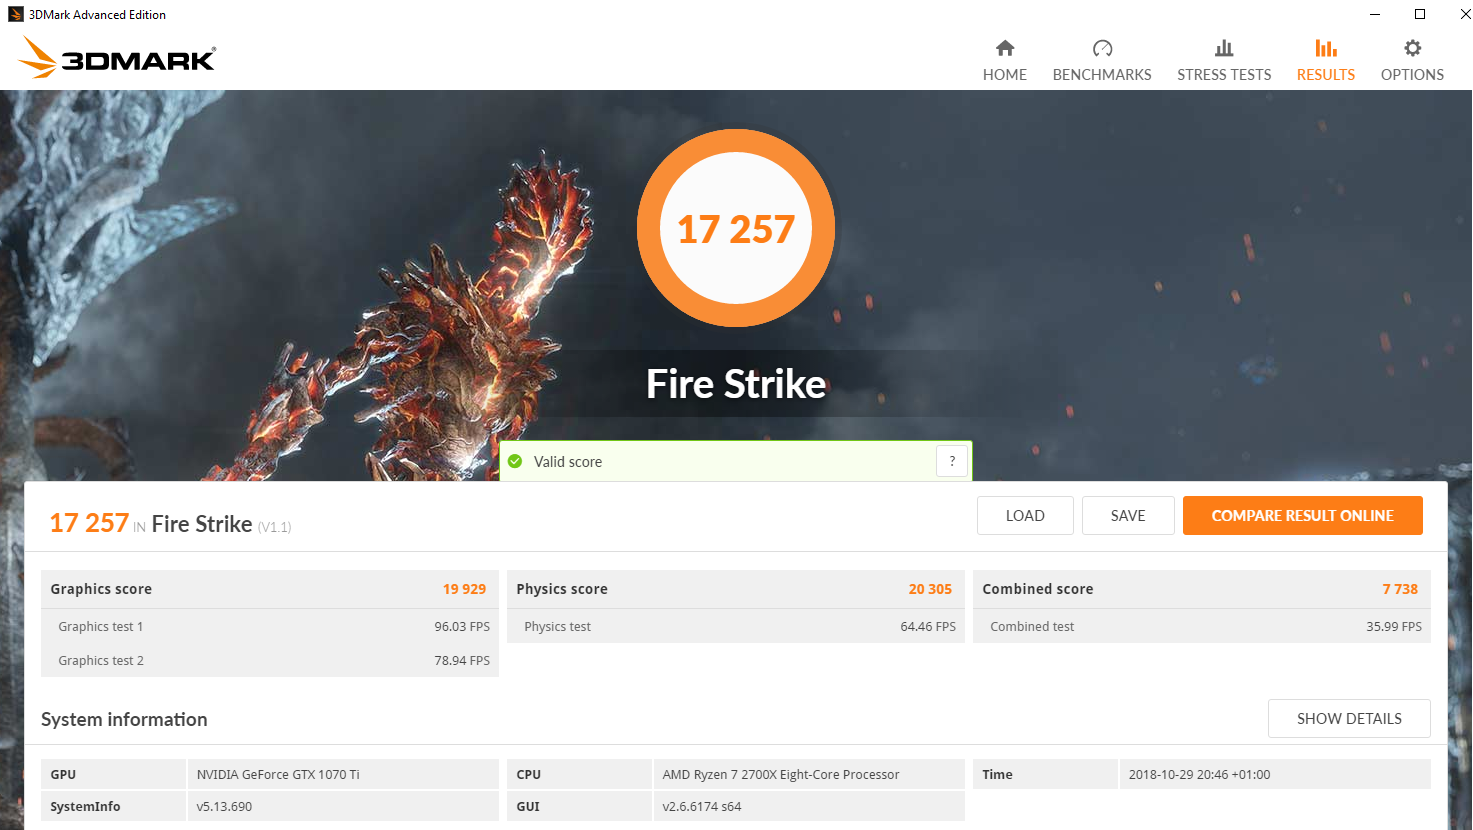Click the Options gear icon
The height and width of the screenshot is (830, 1473).
(x=1412, y=48)
